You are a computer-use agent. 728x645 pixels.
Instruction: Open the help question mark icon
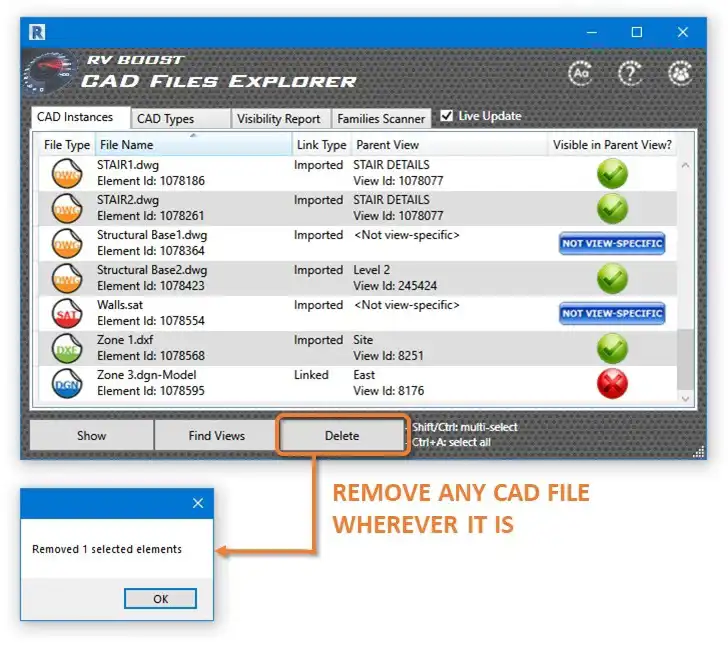coord(630,73)
